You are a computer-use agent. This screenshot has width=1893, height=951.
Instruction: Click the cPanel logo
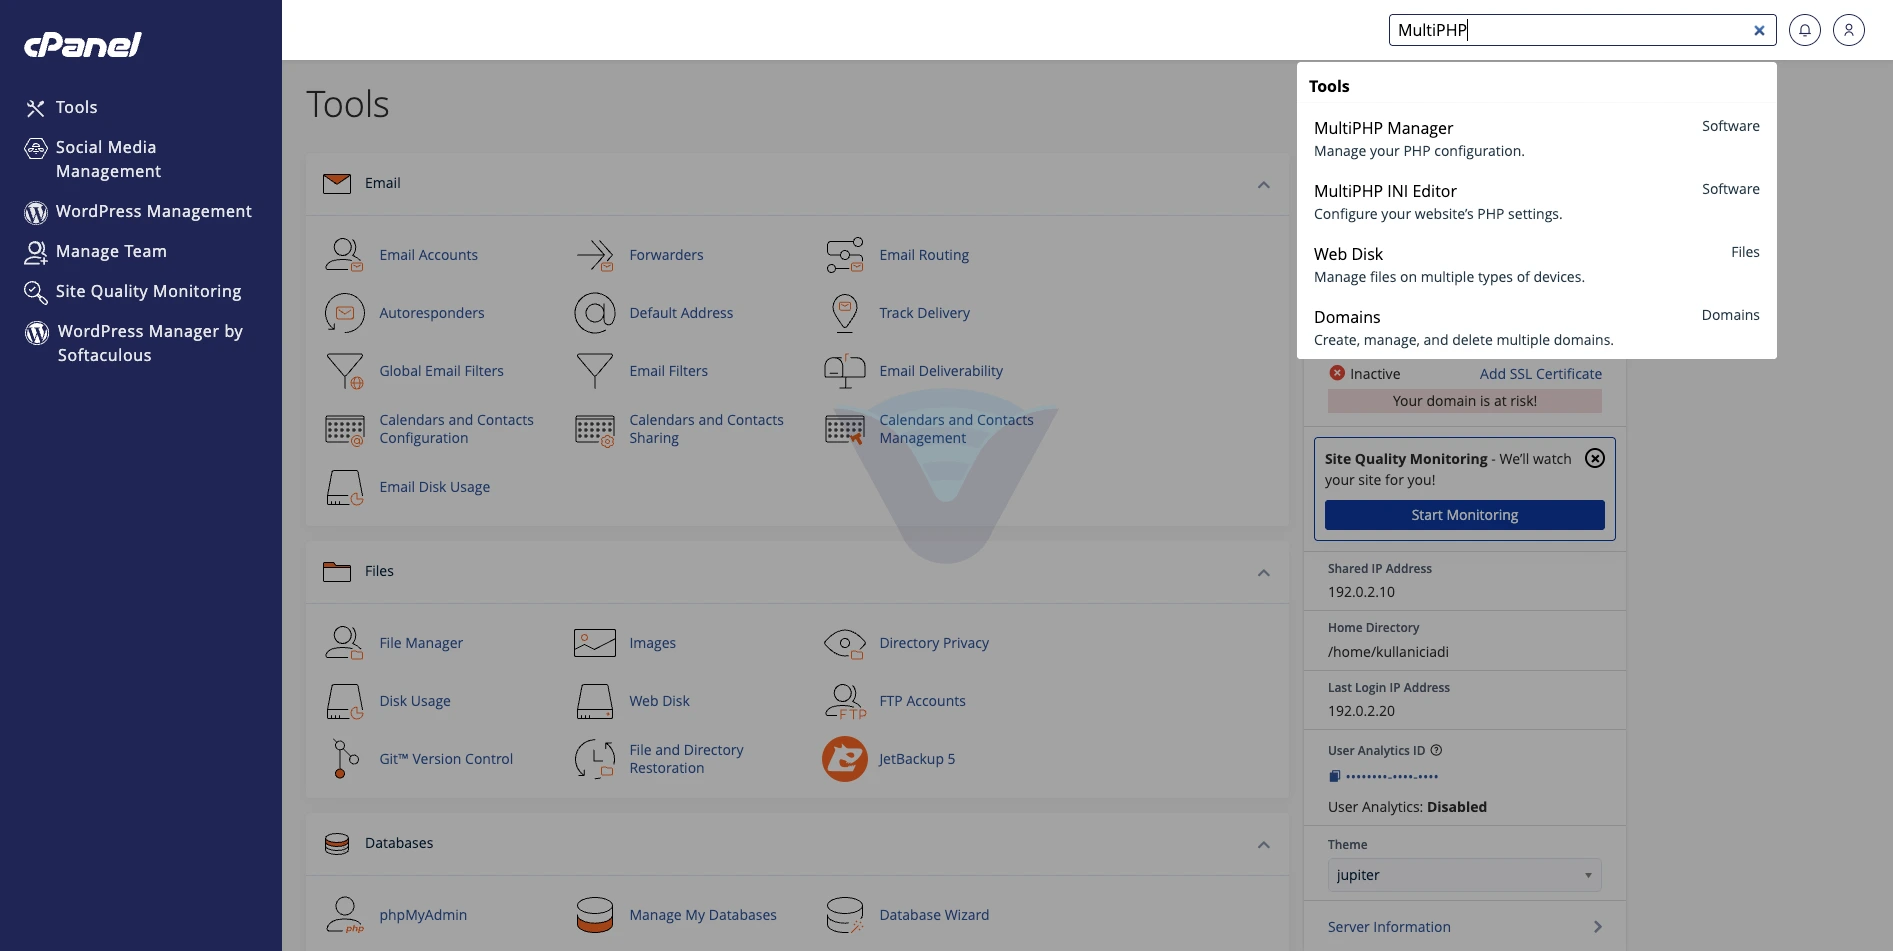(83, 44)
